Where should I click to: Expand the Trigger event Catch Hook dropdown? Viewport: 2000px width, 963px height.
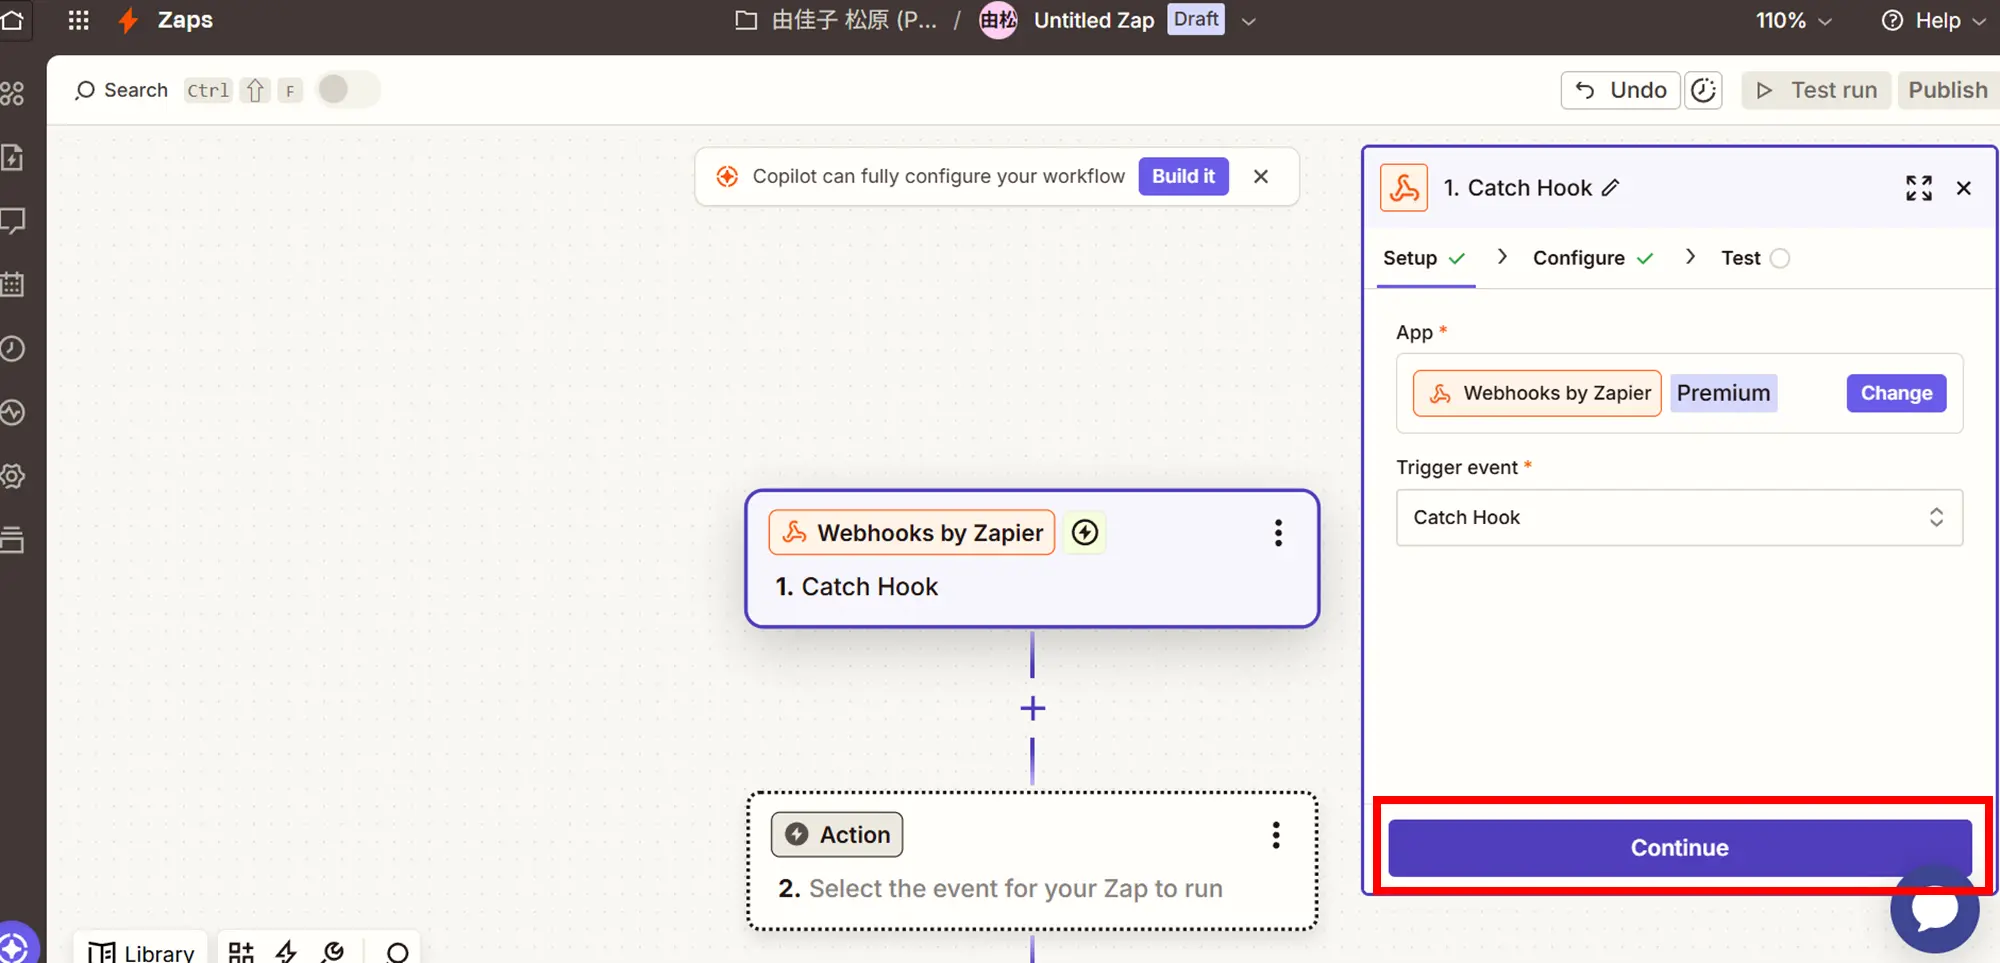coord(1679,517)
